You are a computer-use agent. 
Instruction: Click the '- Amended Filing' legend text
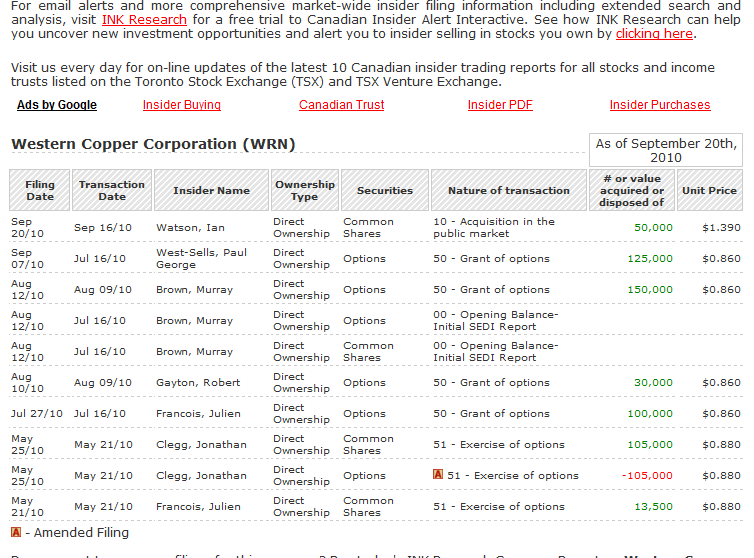pos(77,533)
